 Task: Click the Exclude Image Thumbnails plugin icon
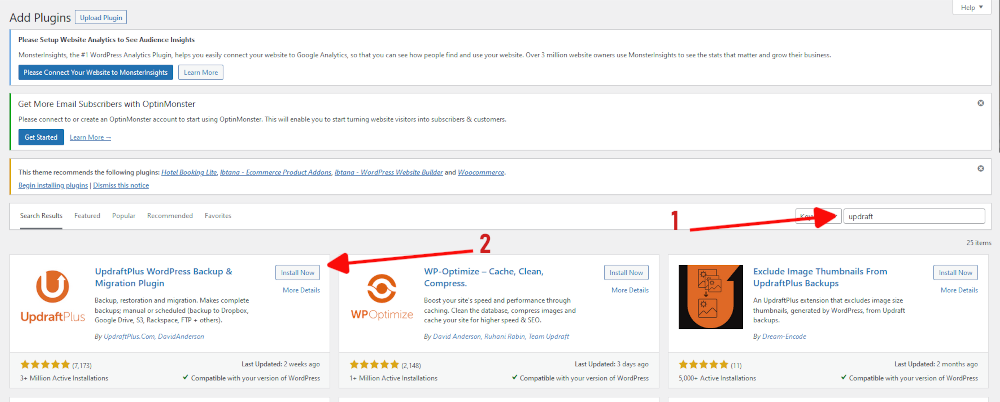(710, 297)
